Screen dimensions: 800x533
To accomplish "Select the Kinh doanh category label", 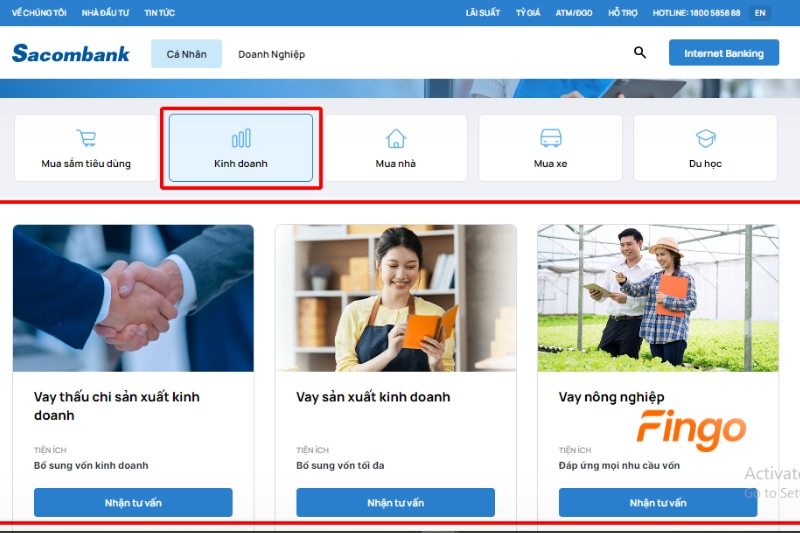I will (x=241, y=164).
